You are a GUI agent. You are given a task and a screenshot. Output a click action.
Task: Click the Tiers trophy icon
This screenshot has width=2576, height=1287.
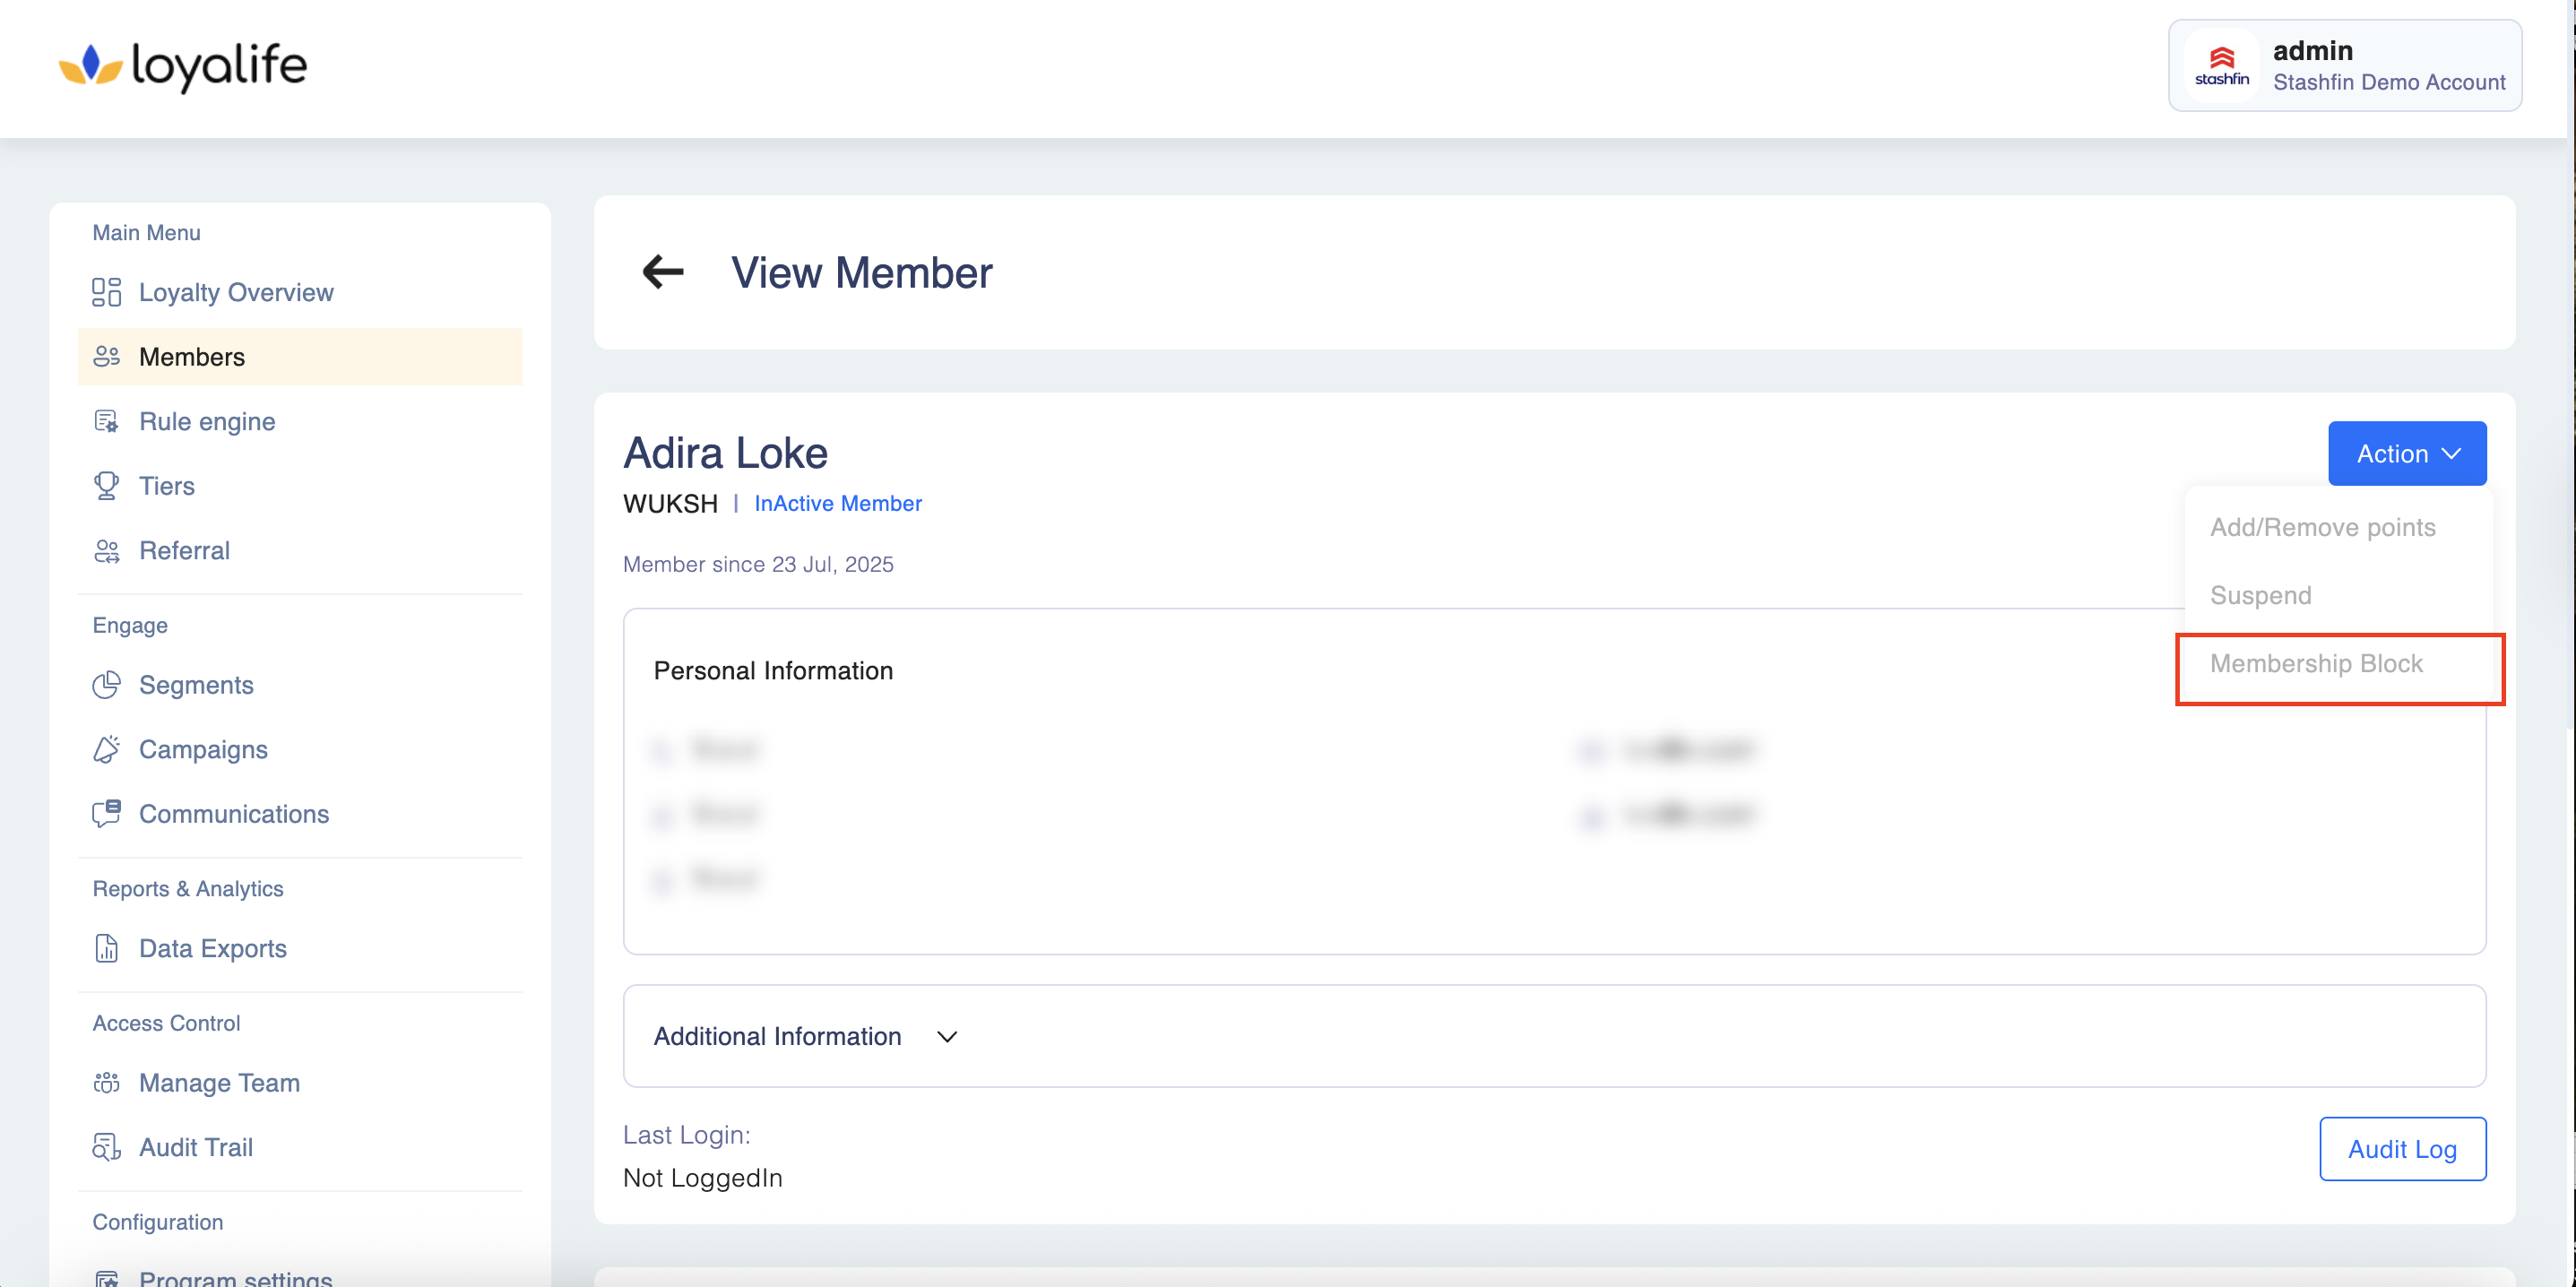point(106,486)
